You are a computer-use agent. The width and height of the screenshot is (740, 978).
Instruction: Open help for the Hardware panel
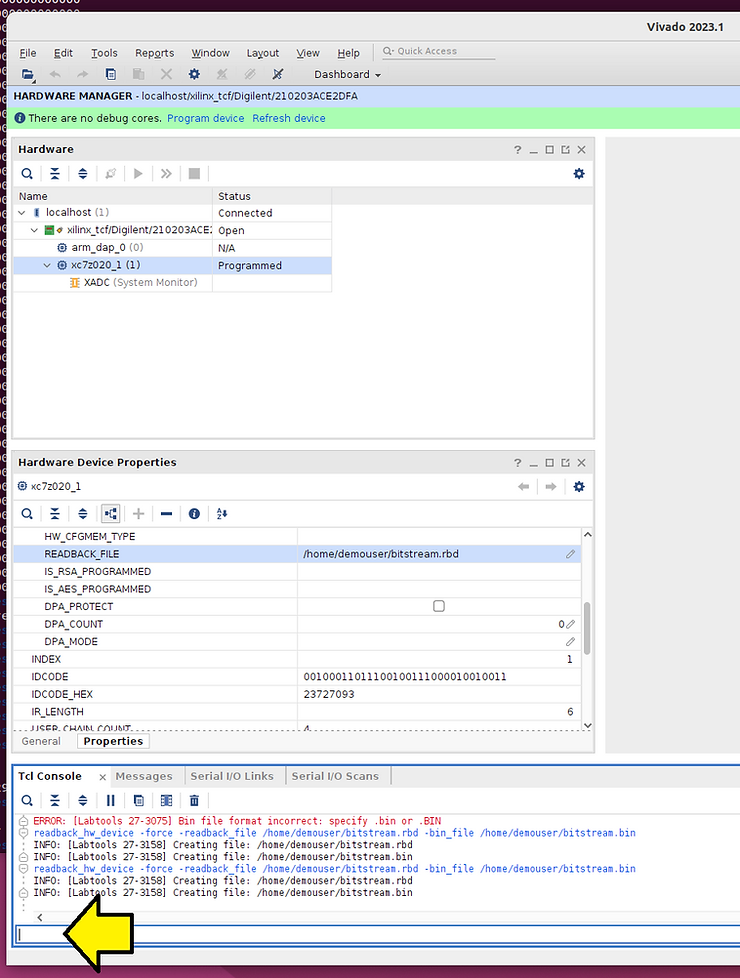517,150
